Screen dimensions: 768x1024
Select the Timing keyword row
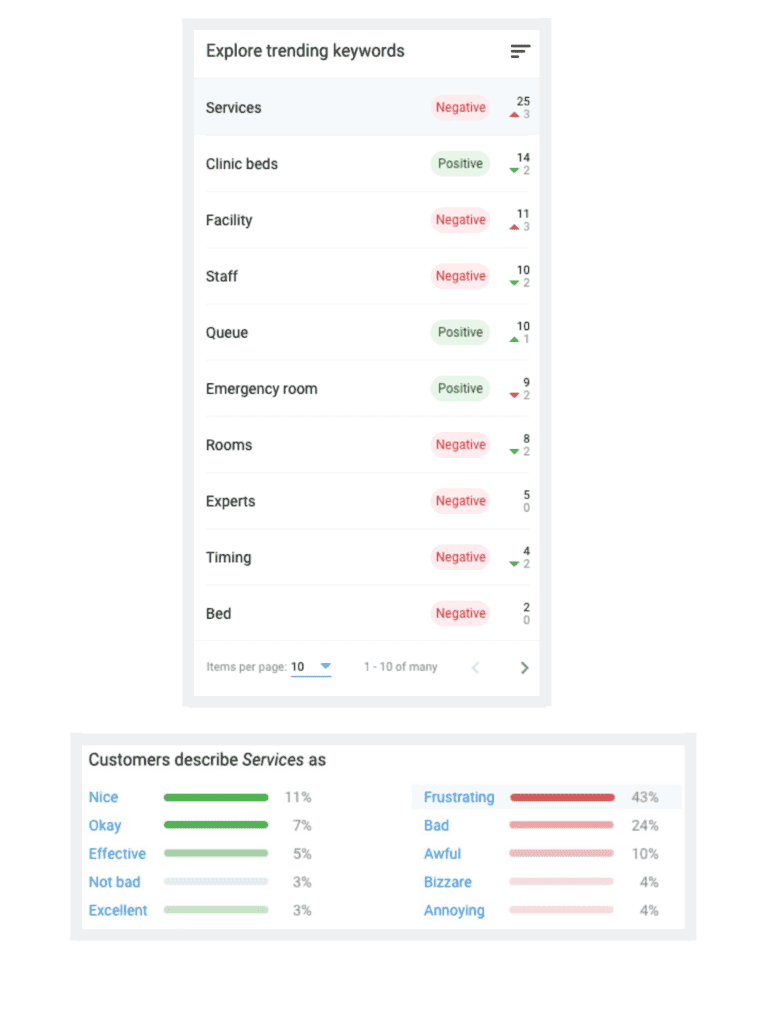pyautogui.click(x=300, y=557)
